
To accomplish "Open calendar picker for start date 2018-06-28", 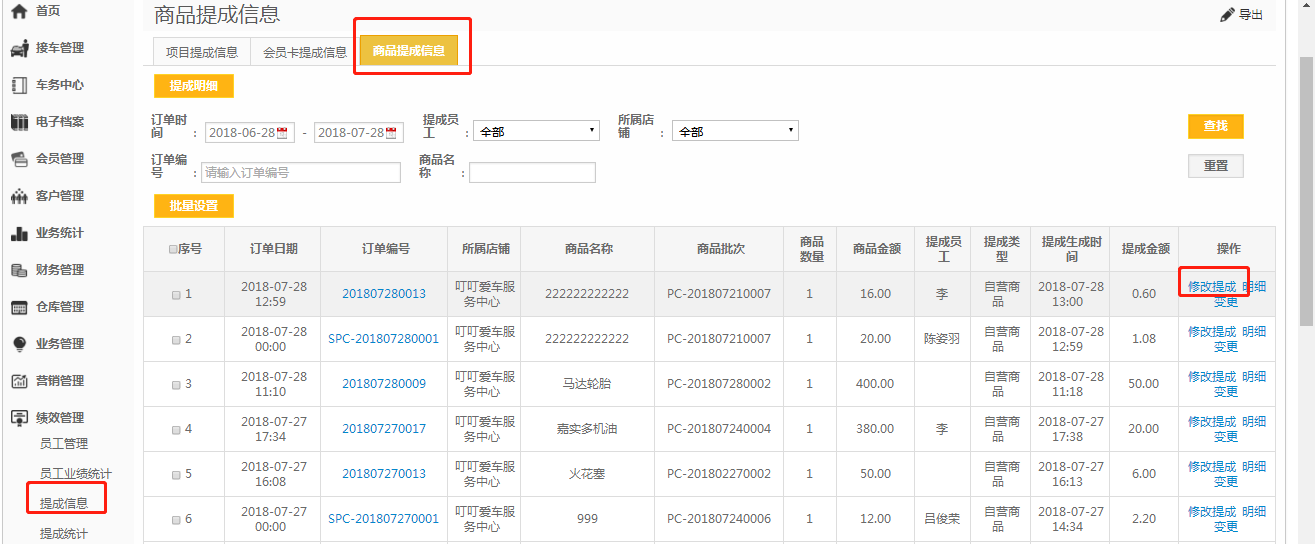I will (x=282, y=133).
